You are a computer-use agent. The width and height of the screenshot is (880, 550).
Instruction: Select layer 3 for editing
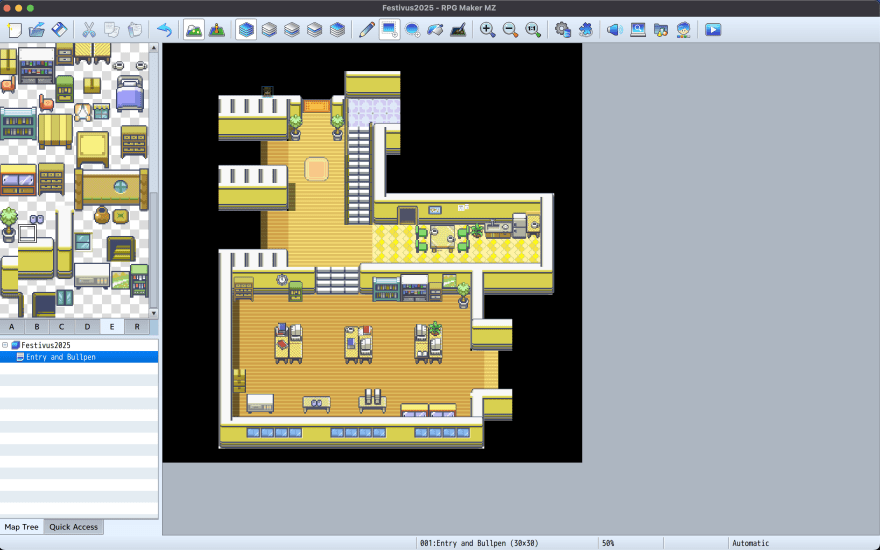click(315, 30)
